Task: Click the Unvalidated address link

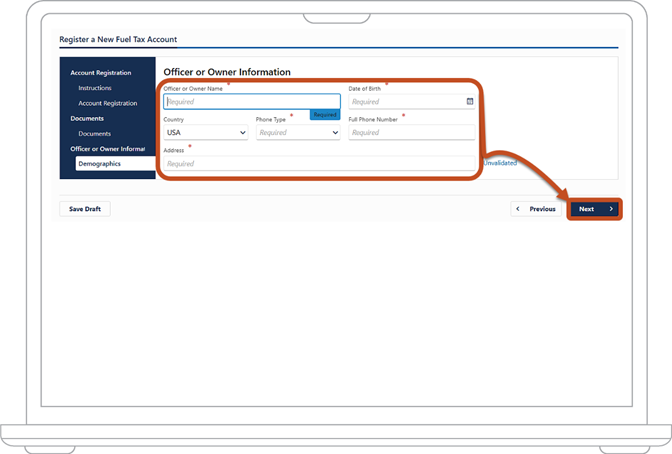Action: pos(500,163)
